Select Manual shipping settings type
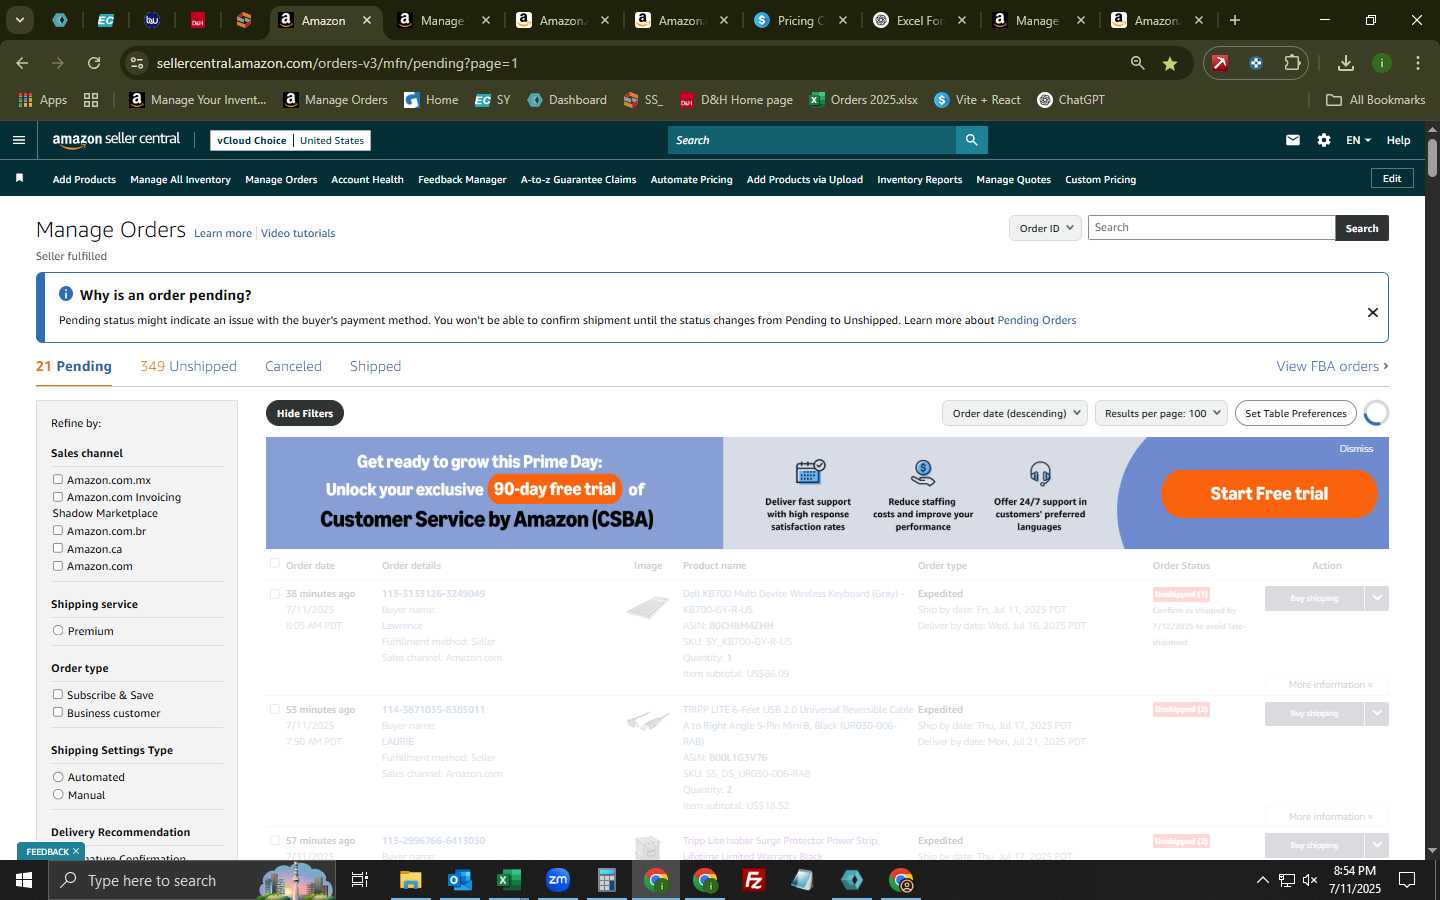Image resolution: width=1440 pixels, height=900 pixels. [58, 795]
